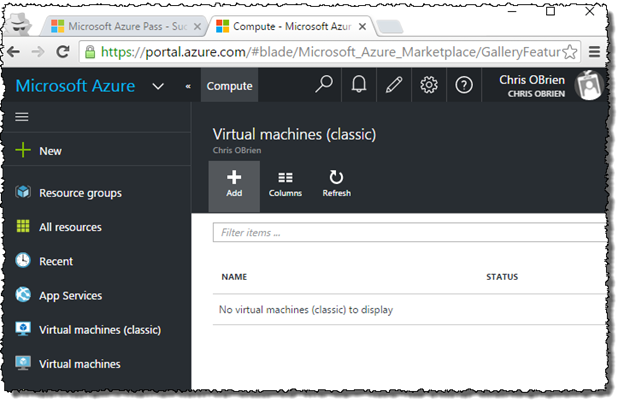Viewport: 624px width, 409px height.
Task: Click the browser address bar URL
Action: [330, 52]
